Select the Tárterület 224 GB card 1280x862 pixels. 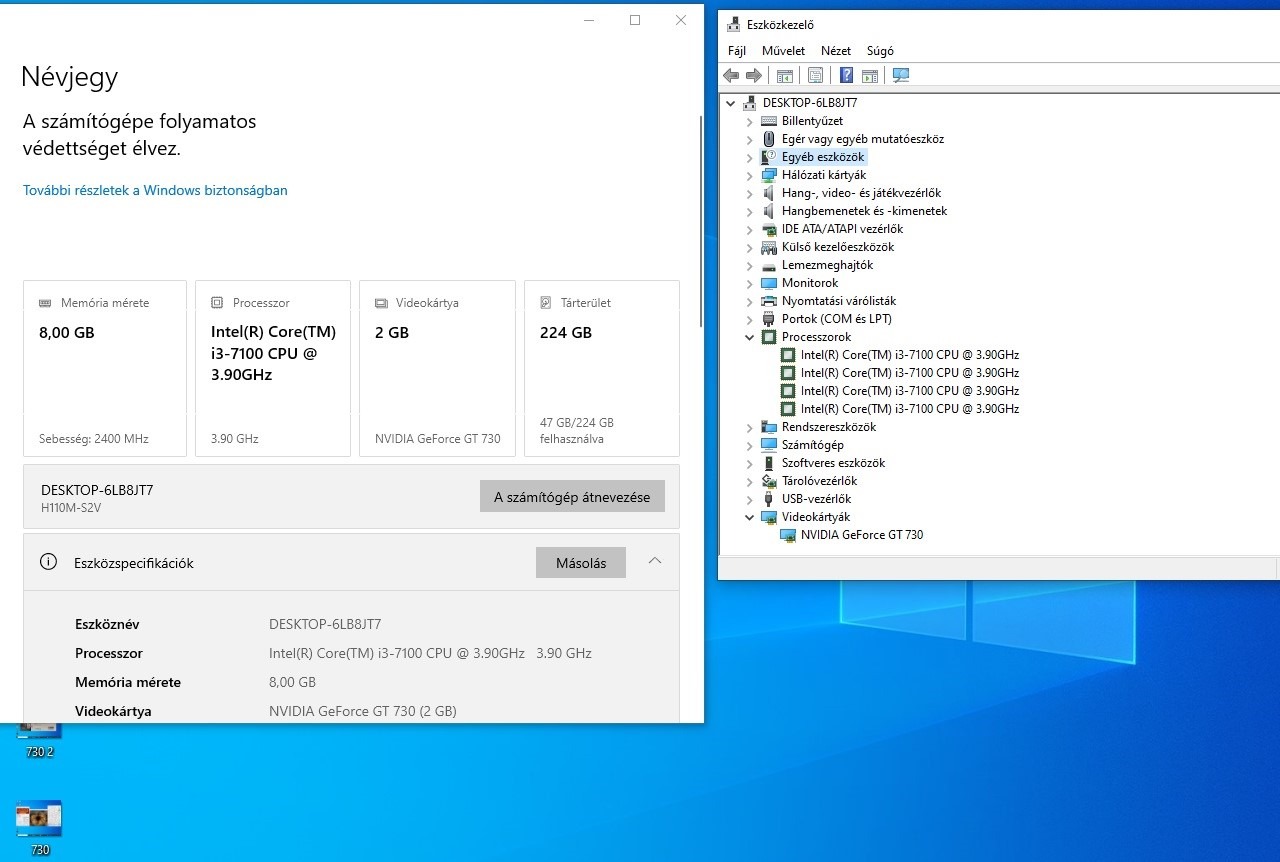[x=602, y=368]
